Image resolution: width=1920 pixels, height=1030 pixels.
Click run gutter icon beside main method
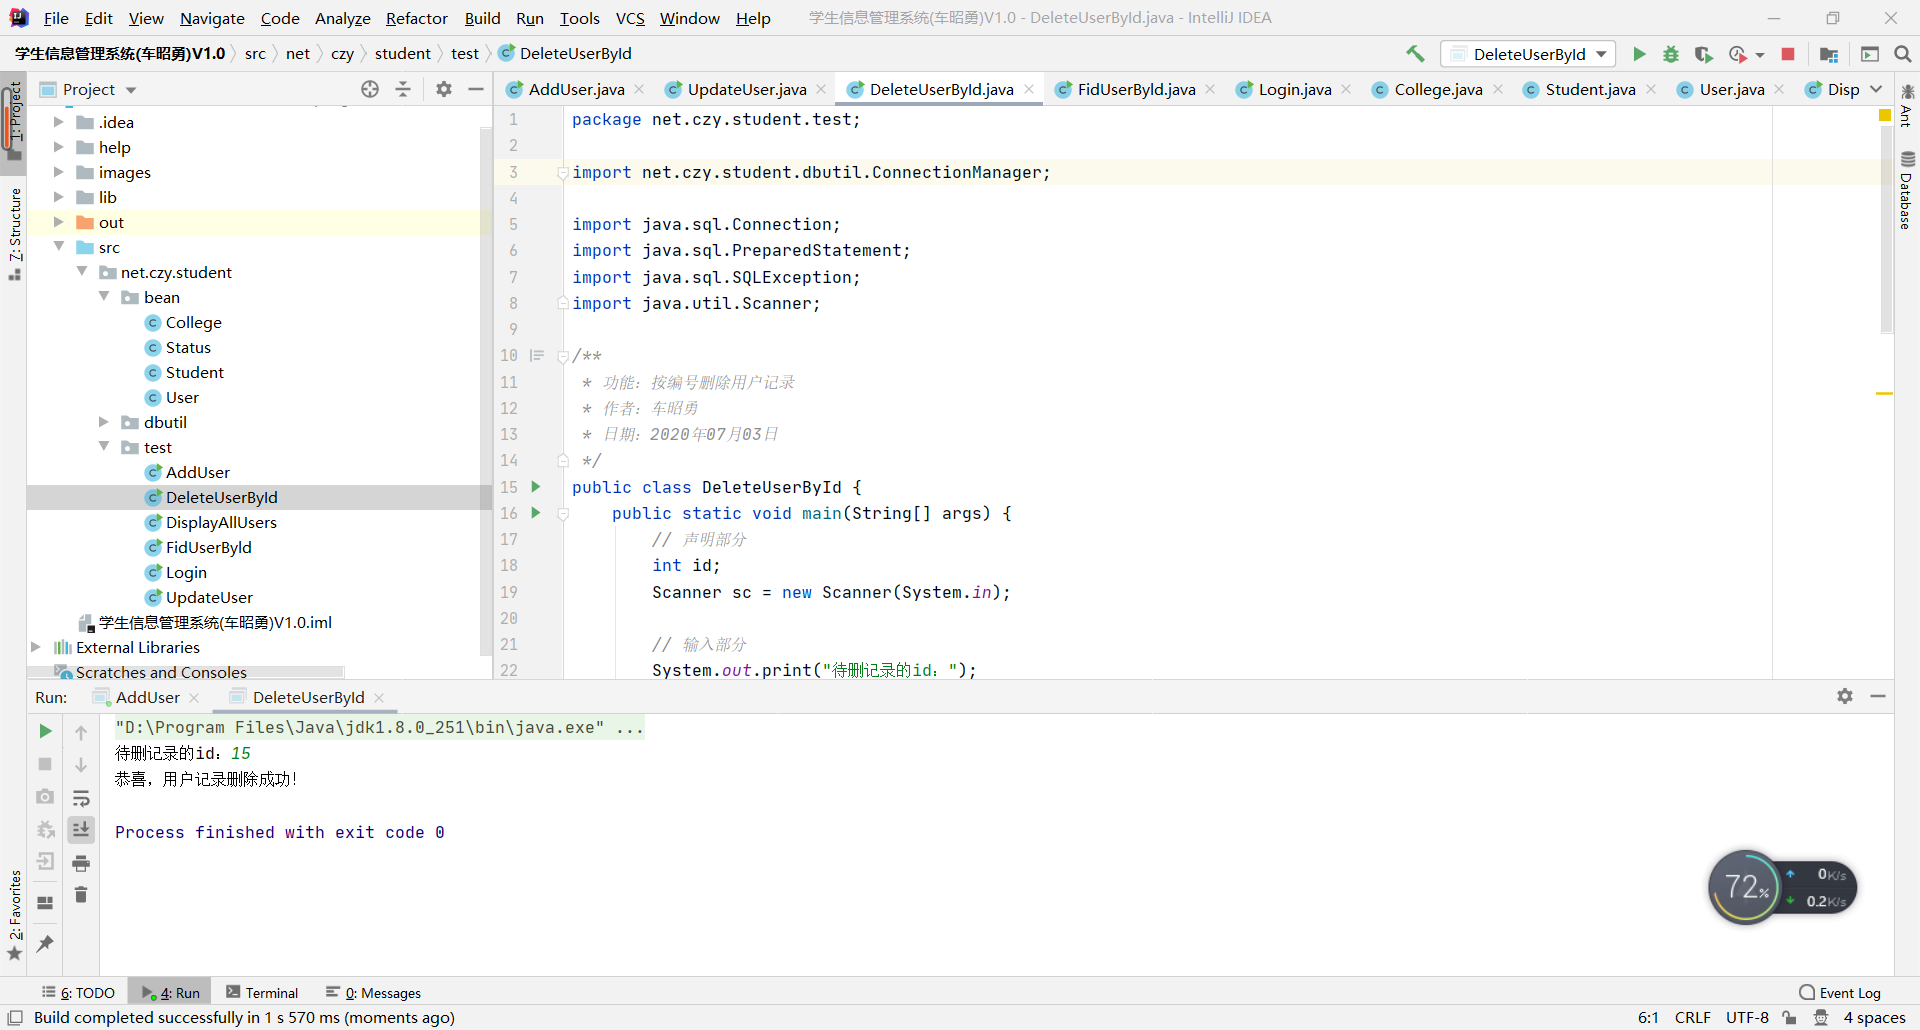point(536,513)
